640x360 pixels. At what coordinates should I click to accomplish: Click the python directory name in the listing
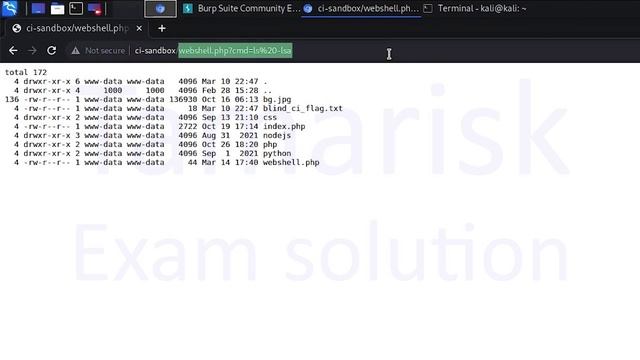point(277,153)
